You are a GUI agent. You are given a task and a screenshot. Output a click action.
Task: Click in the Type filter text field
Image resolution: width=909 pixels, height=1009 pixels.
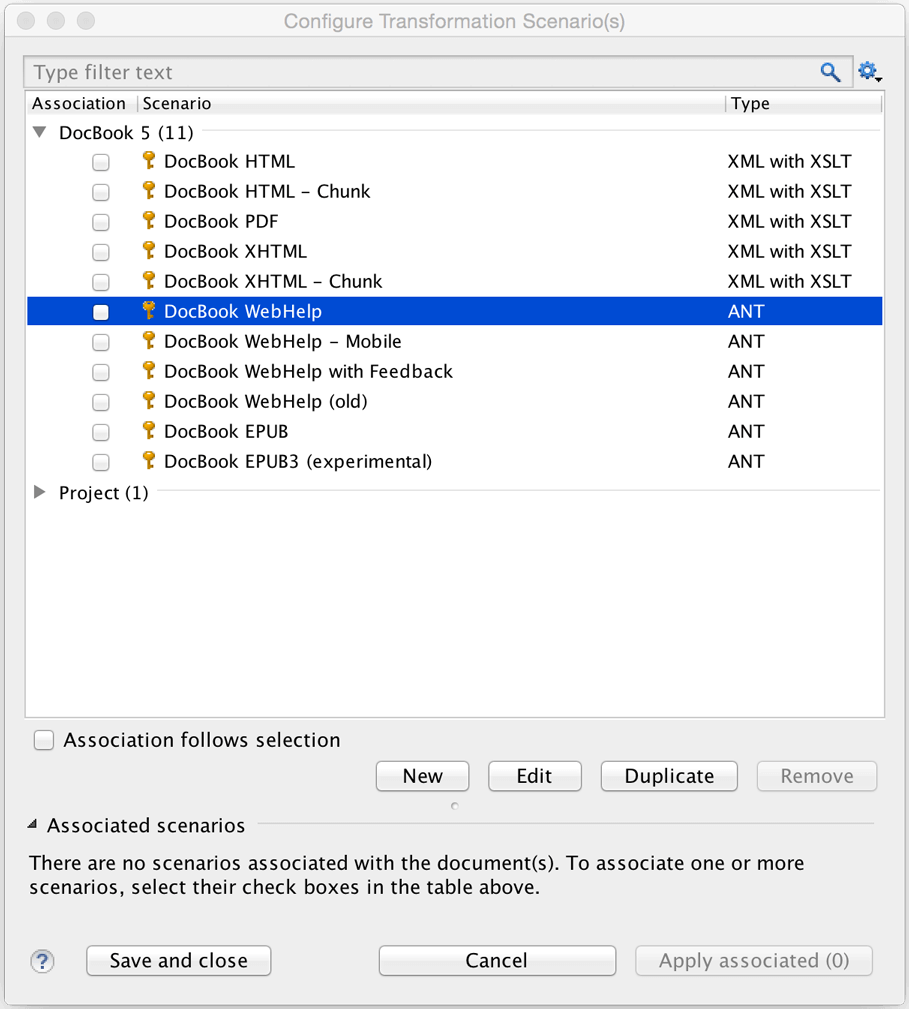coord(420,72)
